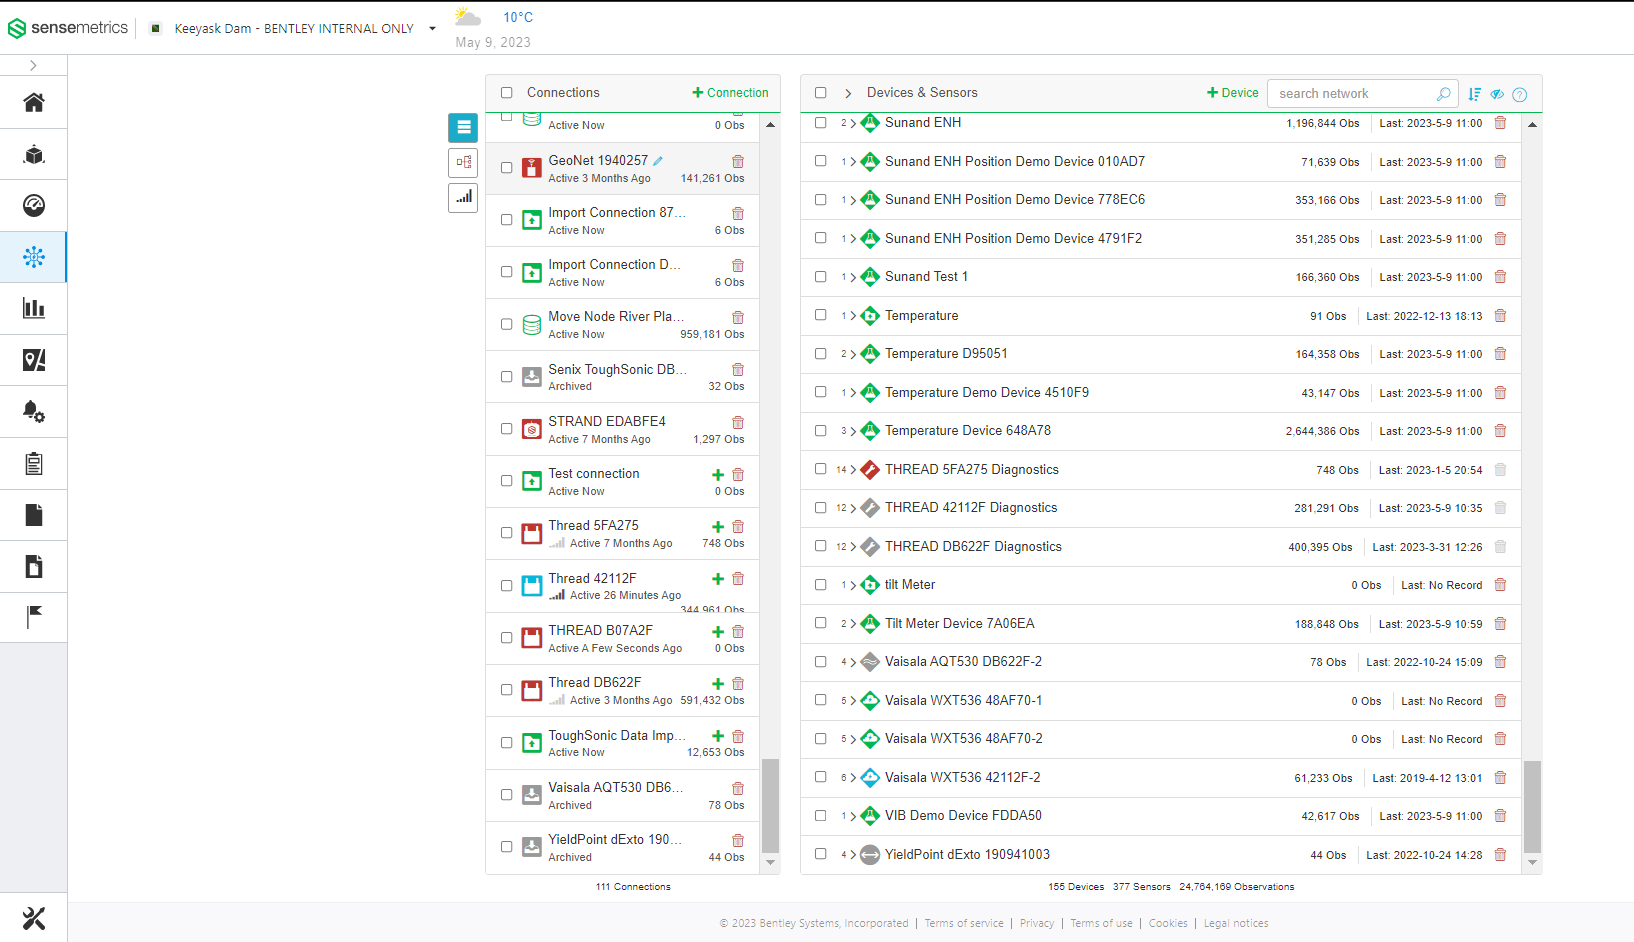The width and height of the screenshot is (1634, 942).
Task: Click Devices list scroll down arrow
Action: (1532, 863)
